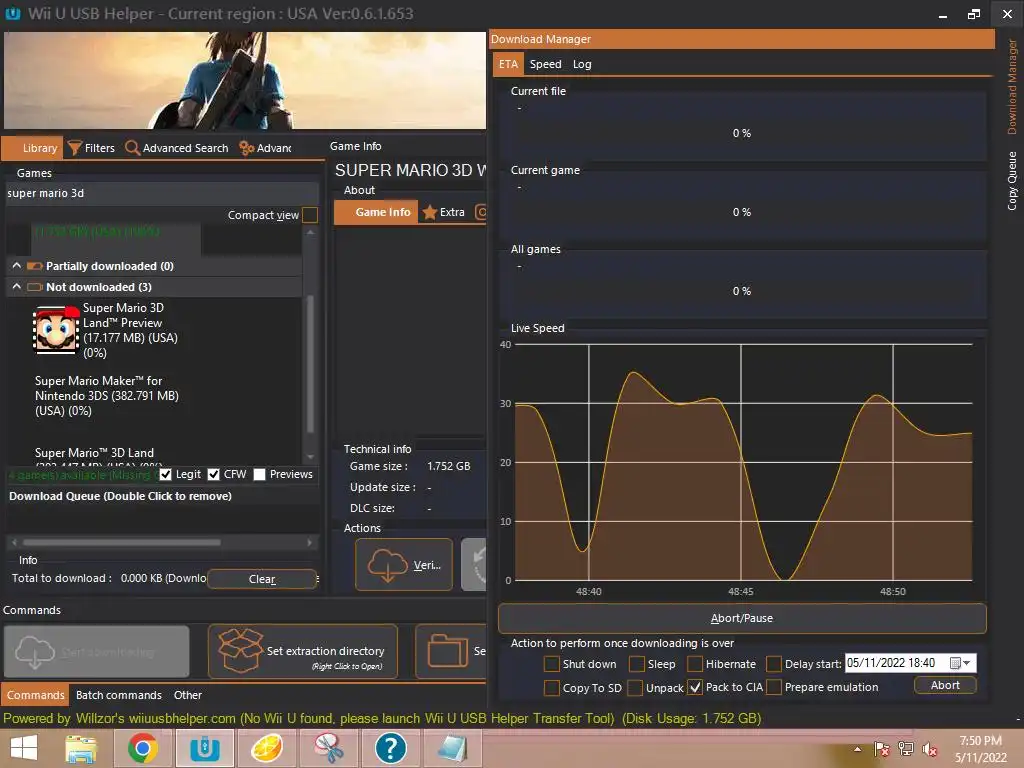Enable the Delay start checkbox

pos(774,664)
